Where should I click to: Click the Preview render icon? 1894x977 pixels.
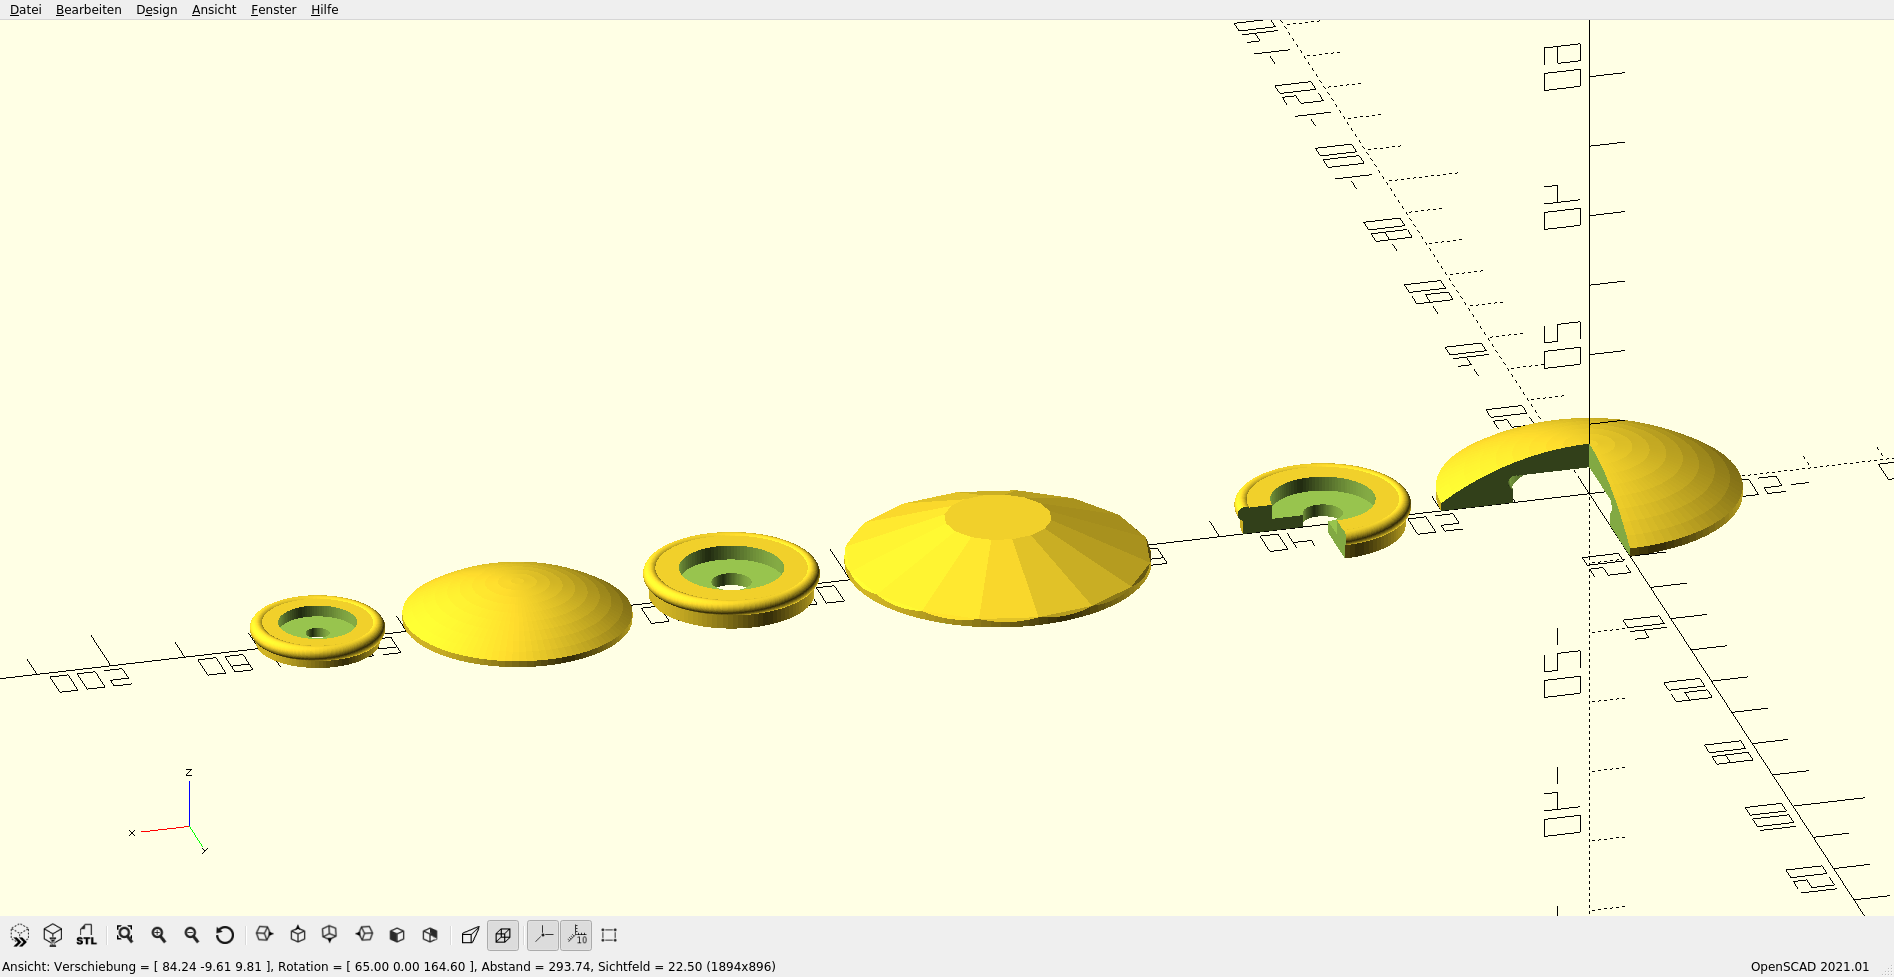(20, 935)
